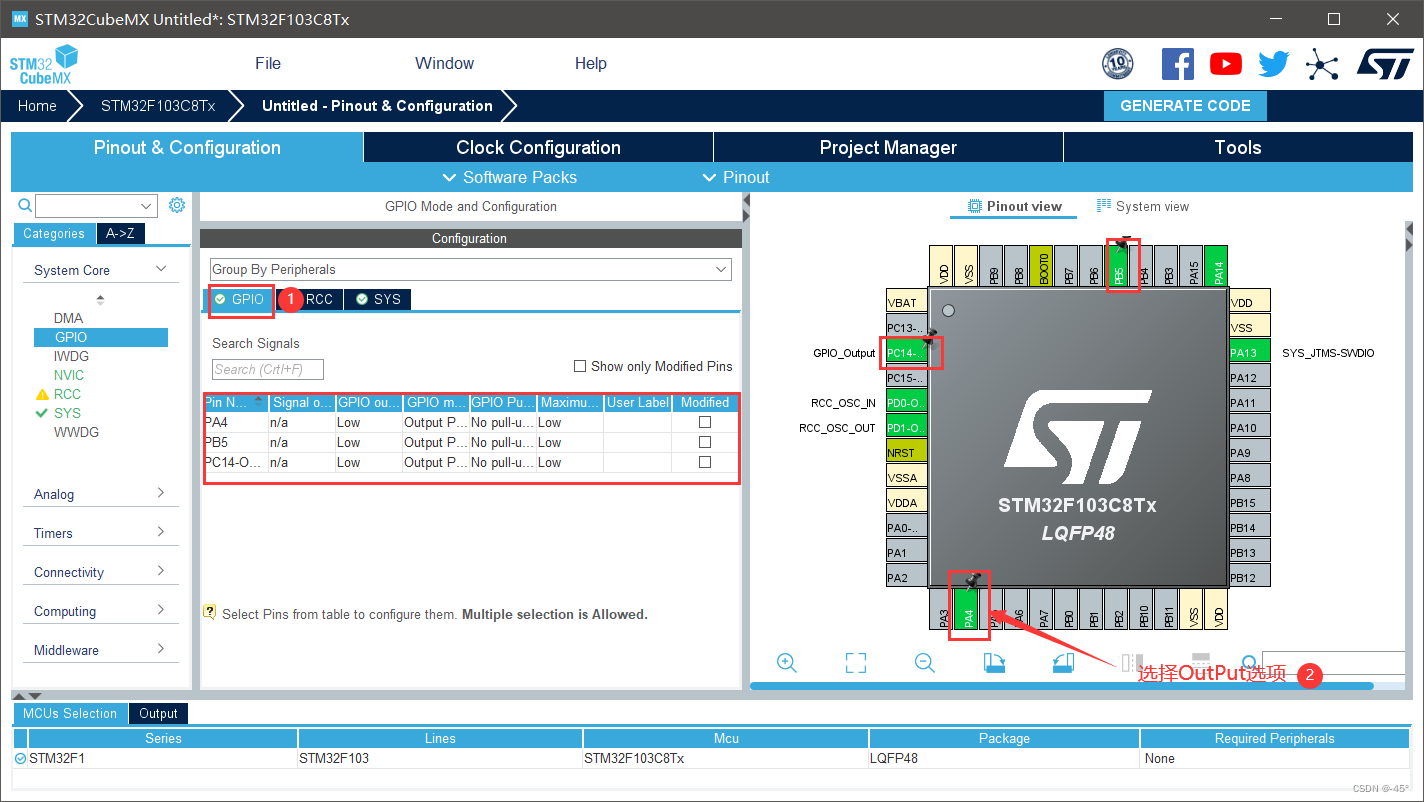Click the PA9 pin on the chip

(1250, 453)
